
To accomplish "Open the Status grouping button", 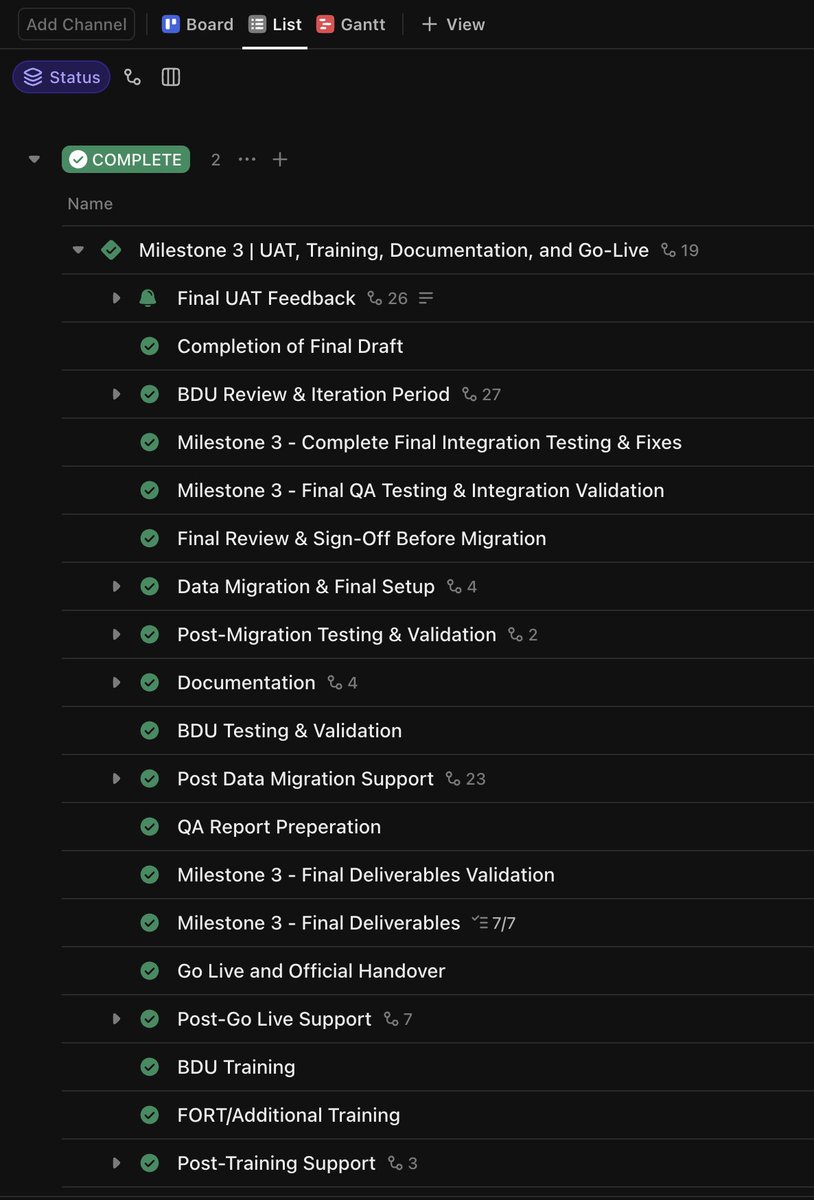I will coord(62,77).
